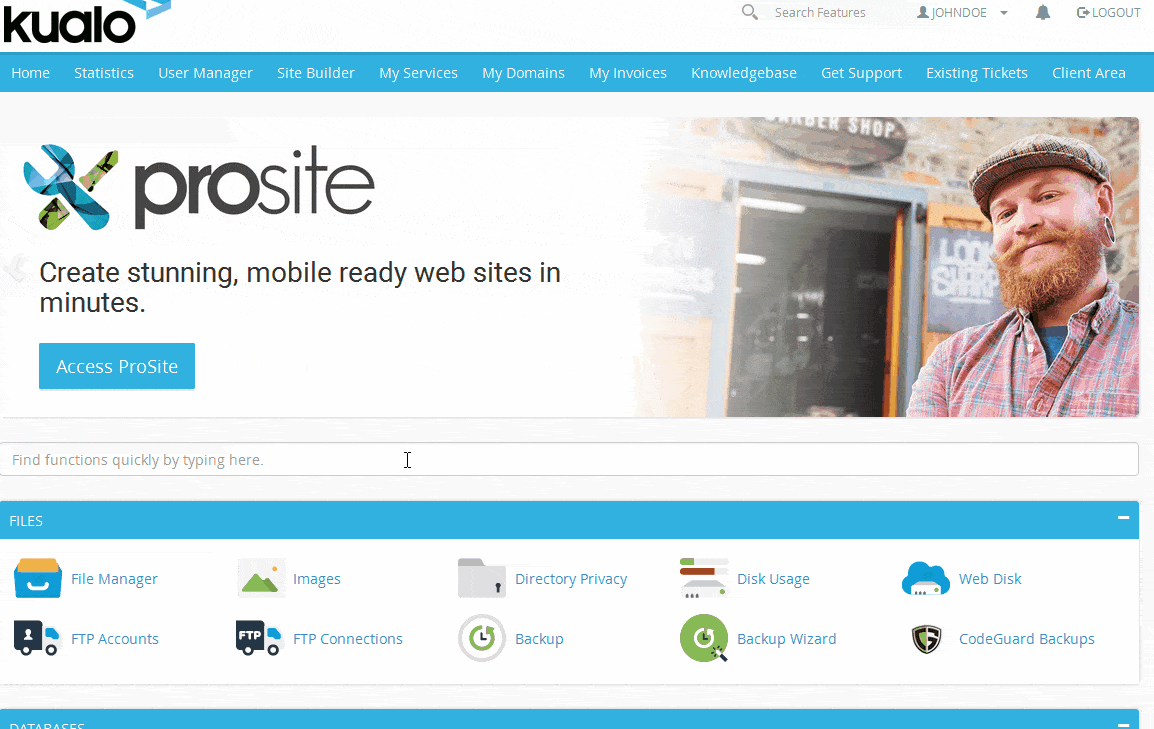The image size is (1154, 729).
Task: Collapse the Files section
Action: click(x=1123, y=519)
